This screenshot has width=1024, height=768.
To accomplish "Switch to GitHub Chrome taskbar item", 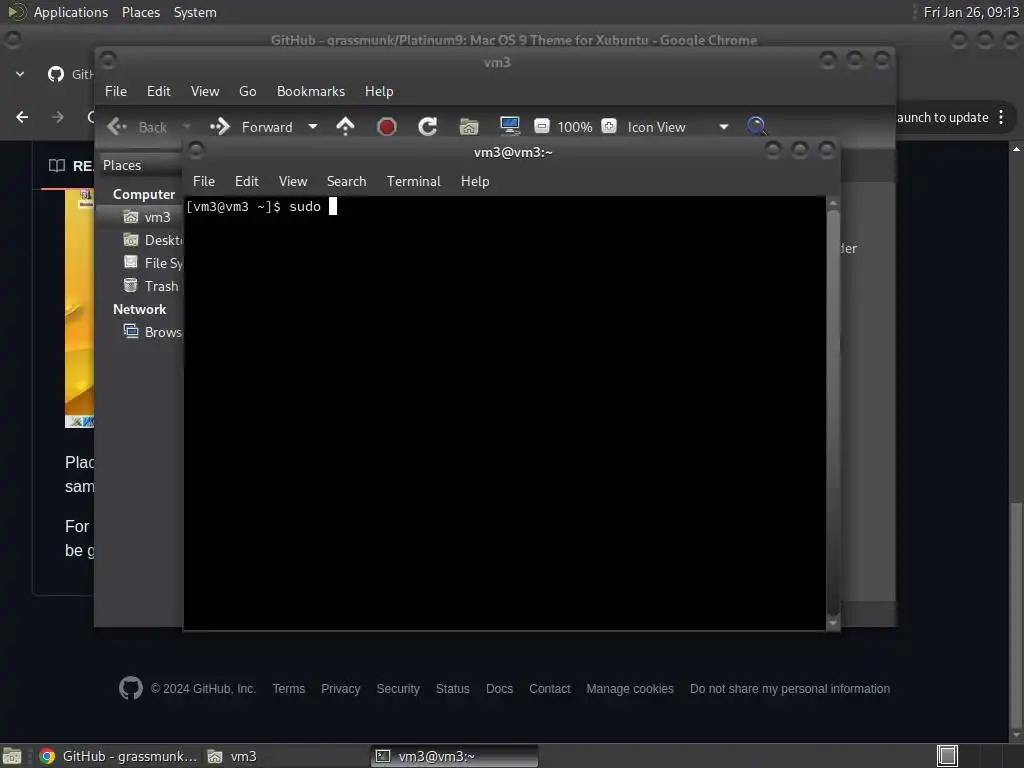I will click(x=118, y=756).
